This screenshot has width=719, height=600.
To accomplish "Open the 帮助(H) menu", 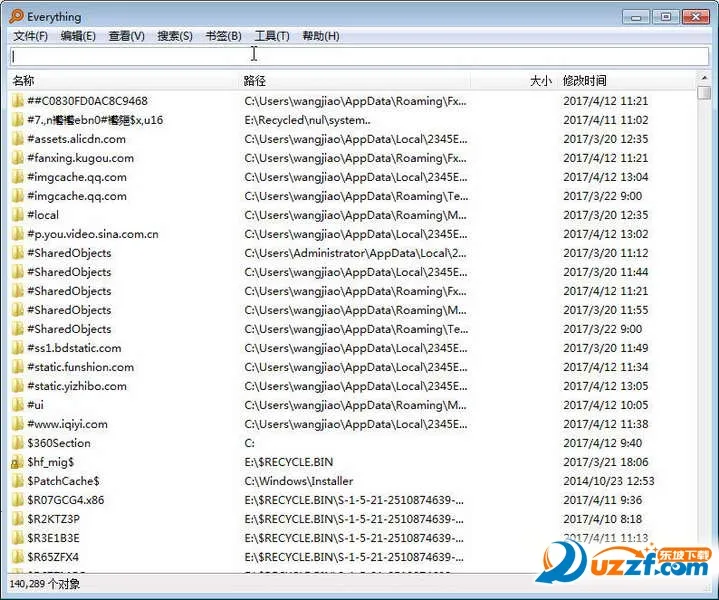I will tap(321, 36).
